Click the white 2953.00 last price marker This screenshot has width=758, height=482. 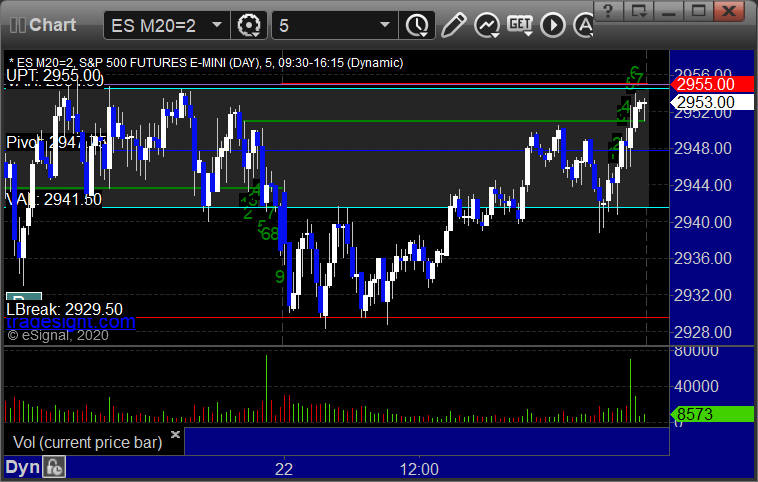pyautogui.click(x=712, y=102)
